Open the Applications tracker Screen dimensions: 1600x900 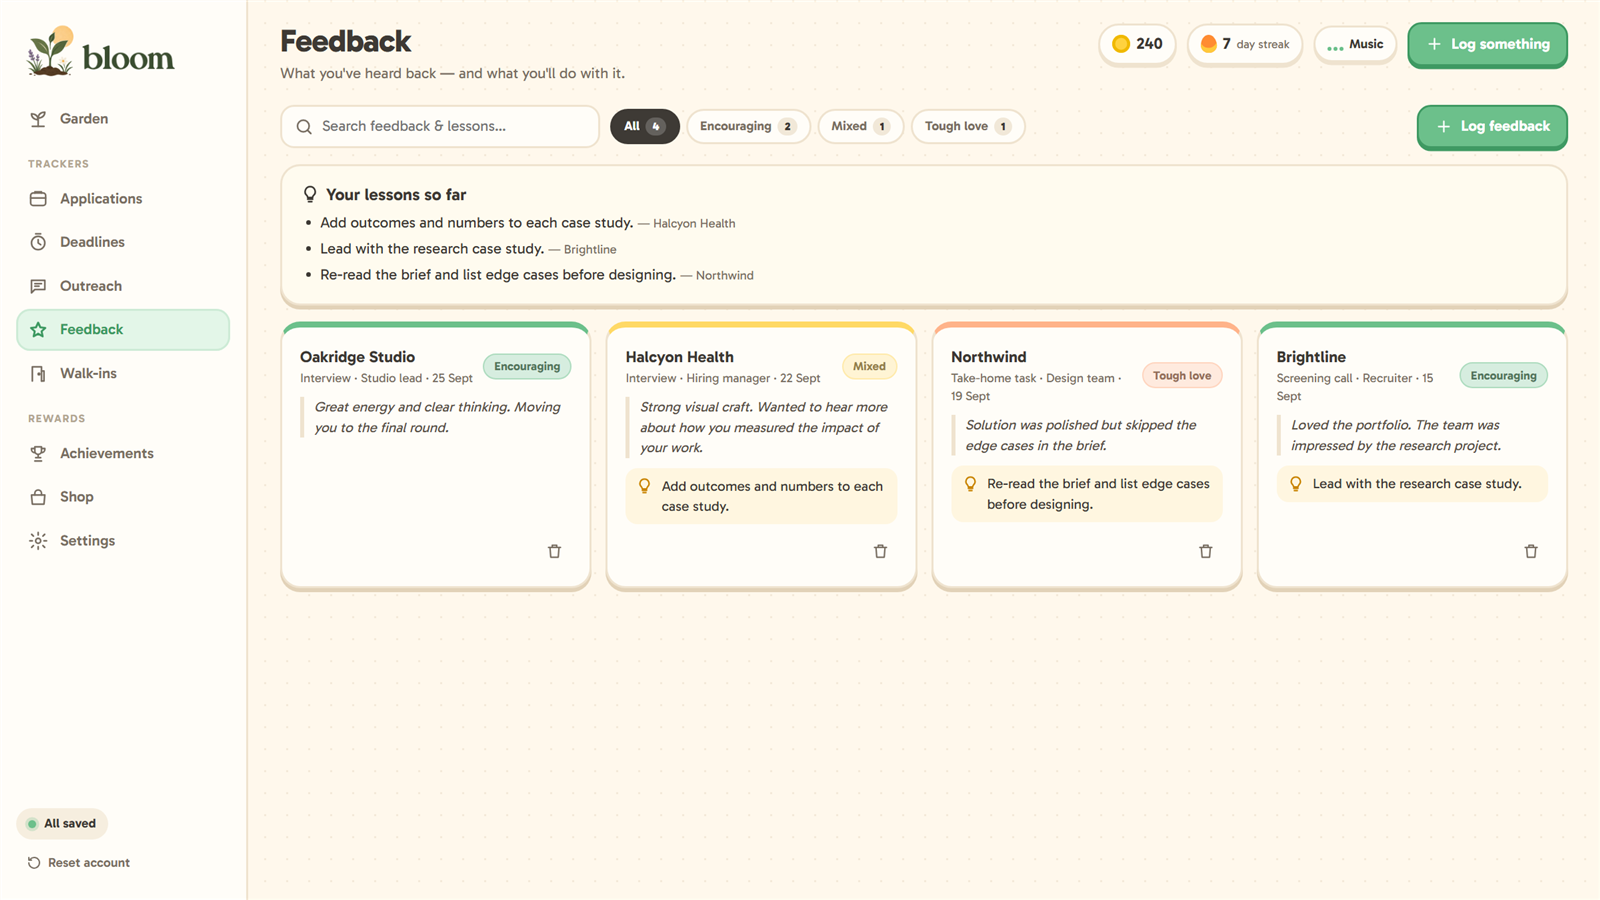pos(123,199)
